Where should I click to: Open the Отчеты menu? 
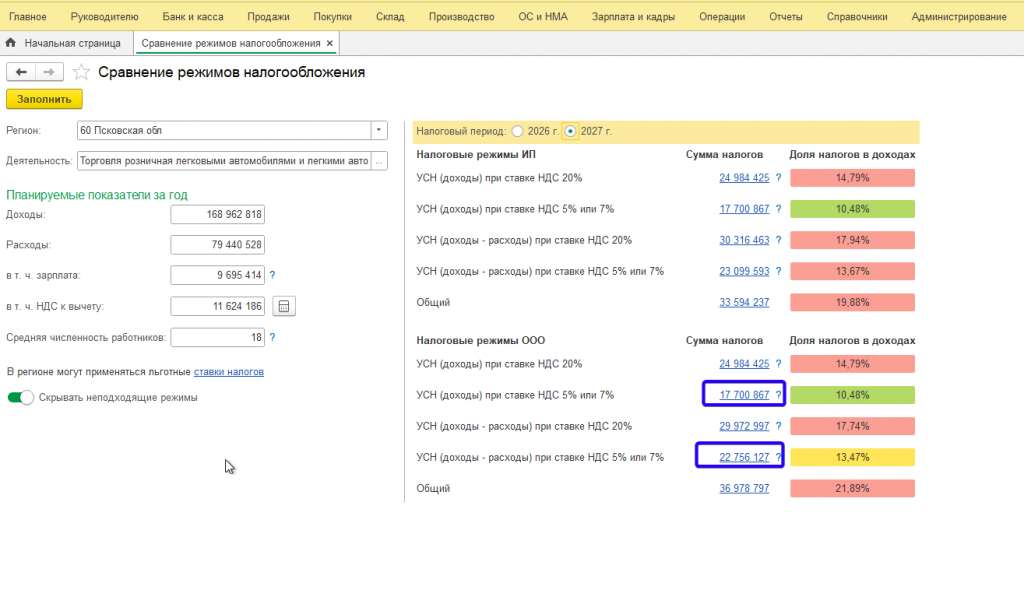[786, 16]
